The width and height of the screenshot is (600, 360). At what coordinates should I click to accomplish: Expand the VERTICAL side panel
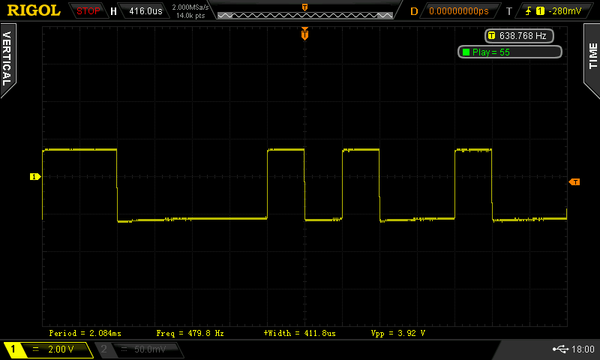tap(8, 60)
